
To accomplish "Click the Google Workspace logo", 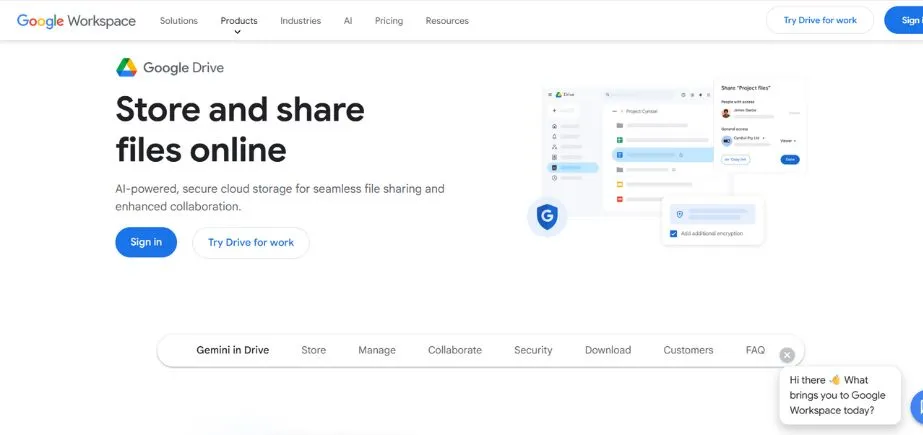I will tap(76, 21).
